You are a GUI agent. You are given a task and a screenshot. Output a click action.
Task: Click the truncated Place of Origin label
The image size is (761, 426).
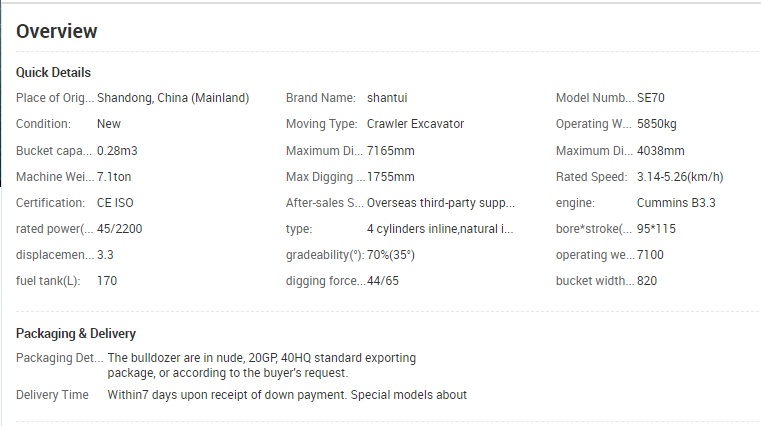click(55, 98)
